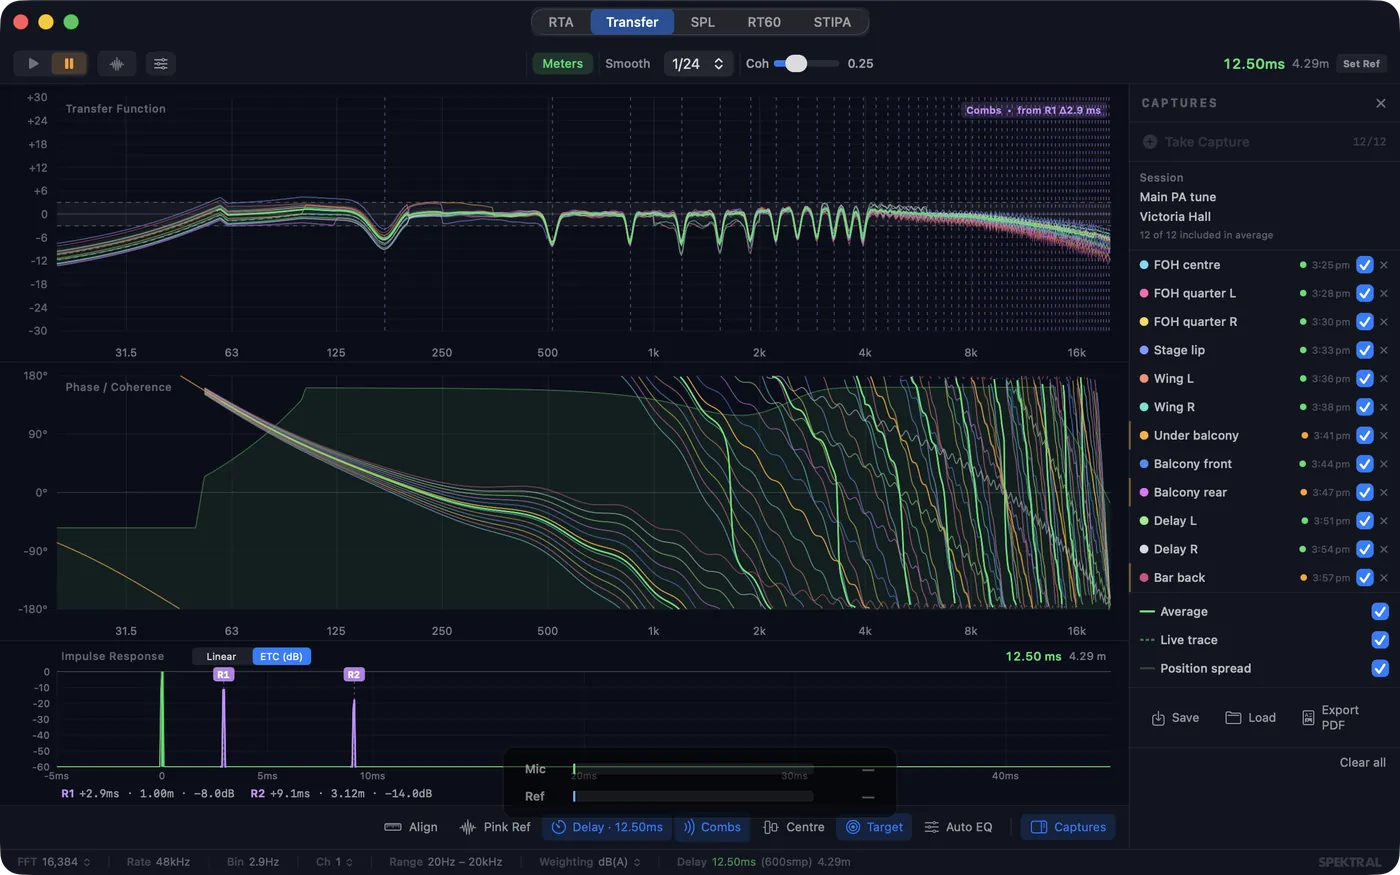
Task: Toggle the Meters button
Action: click(562, 63)
